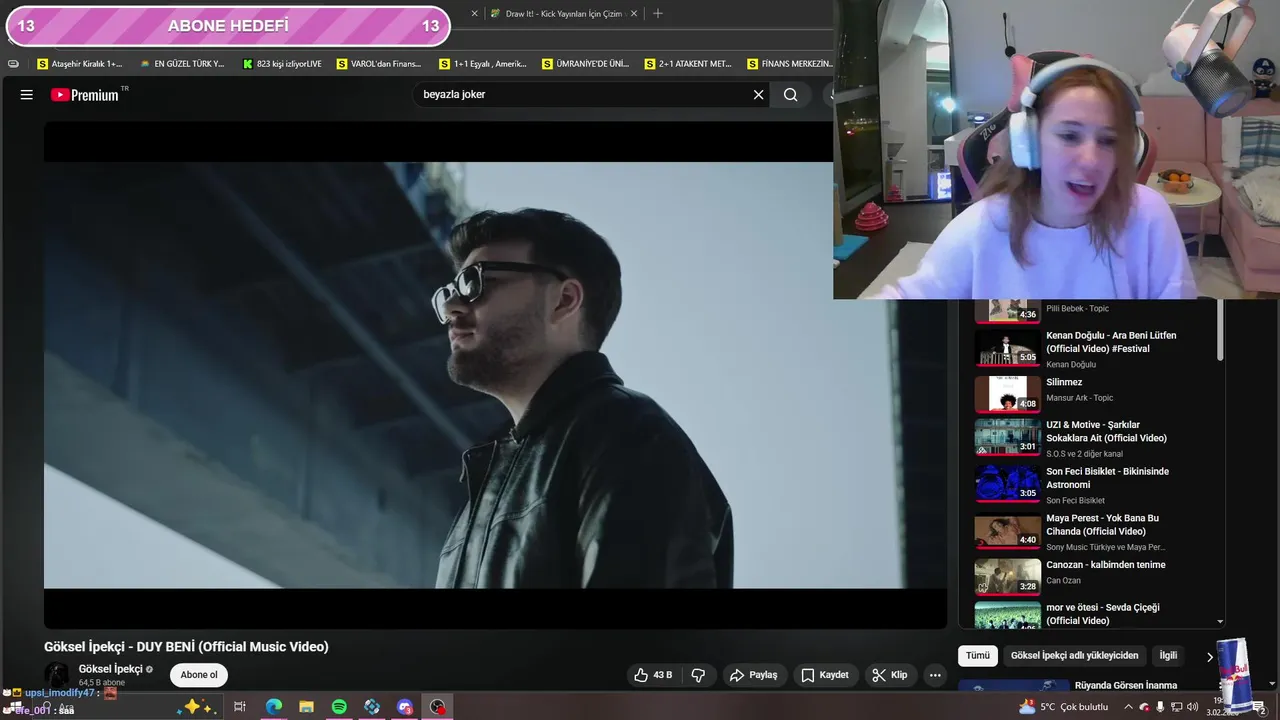
Task: Open the YouTube hamburger guide menu
Action: pyautogui.click(x=27, y=95)
